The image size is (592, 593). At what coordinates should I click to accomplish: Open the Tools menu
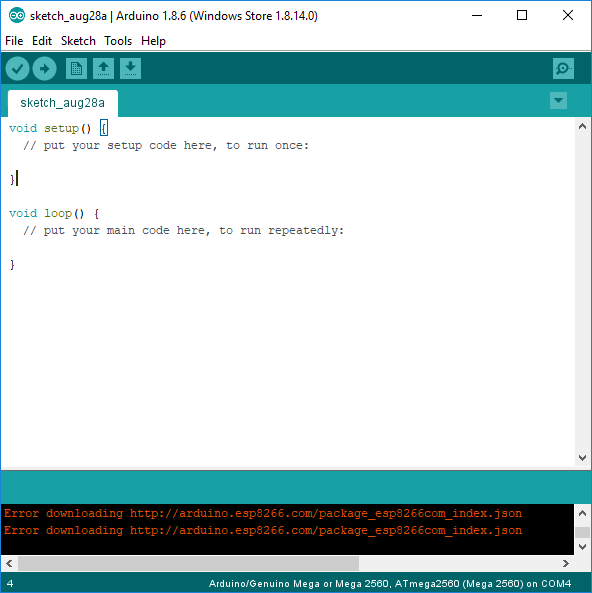click(118, 41)
